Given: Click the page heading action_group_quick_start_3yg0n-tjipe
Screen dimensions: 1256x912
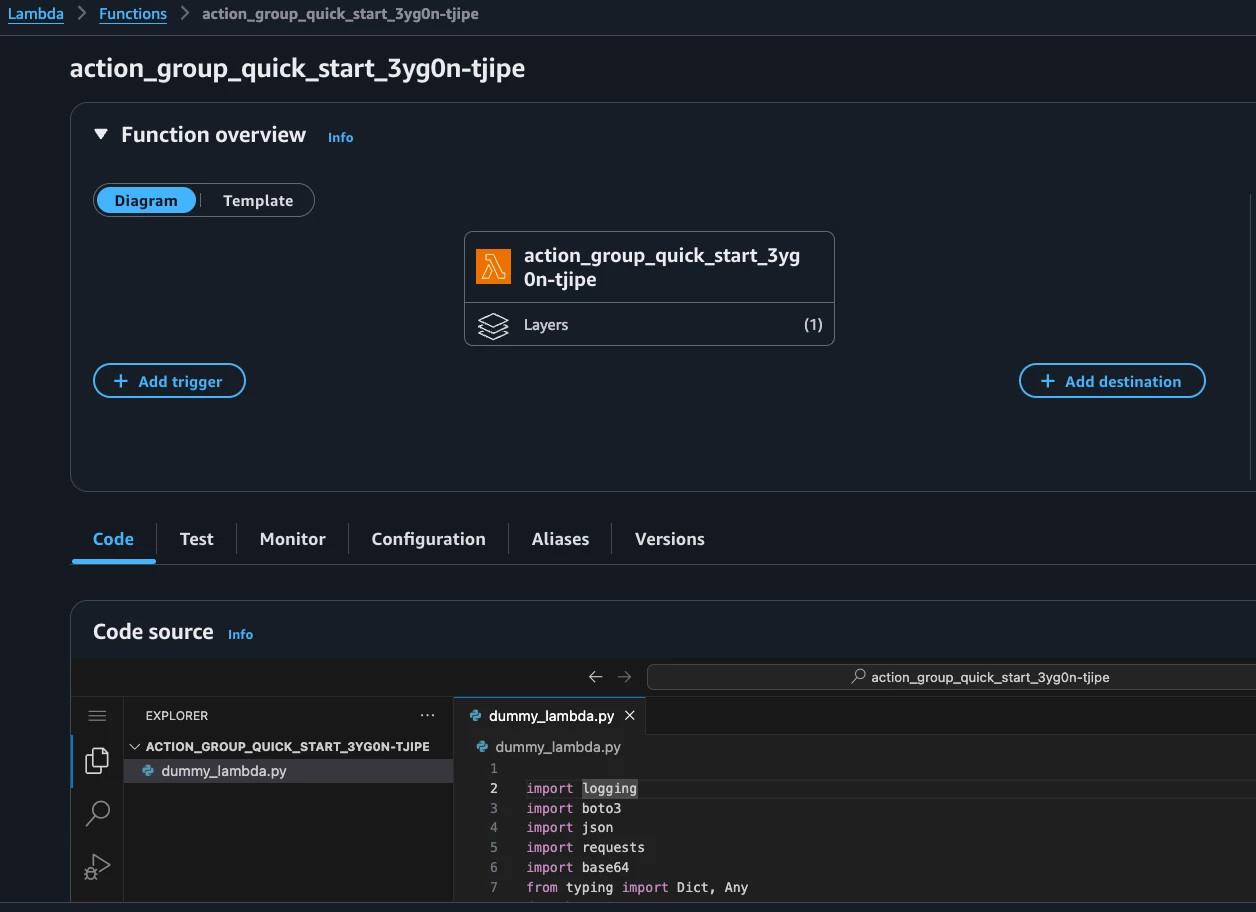Looking at the screenshot, I should tap(297, 68).
